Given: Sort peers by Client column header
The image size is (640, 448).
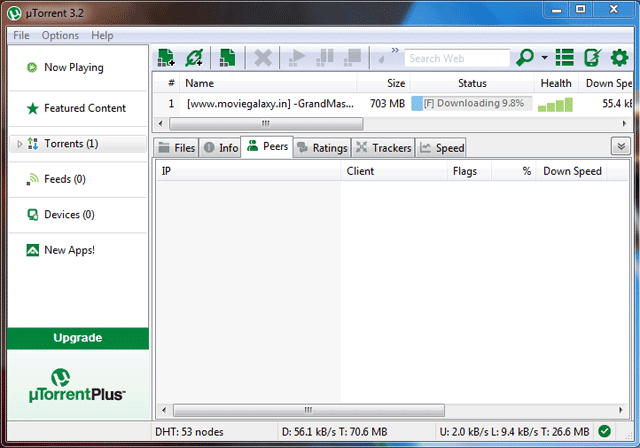Looking at the screenshot, I should click(394, 171).
